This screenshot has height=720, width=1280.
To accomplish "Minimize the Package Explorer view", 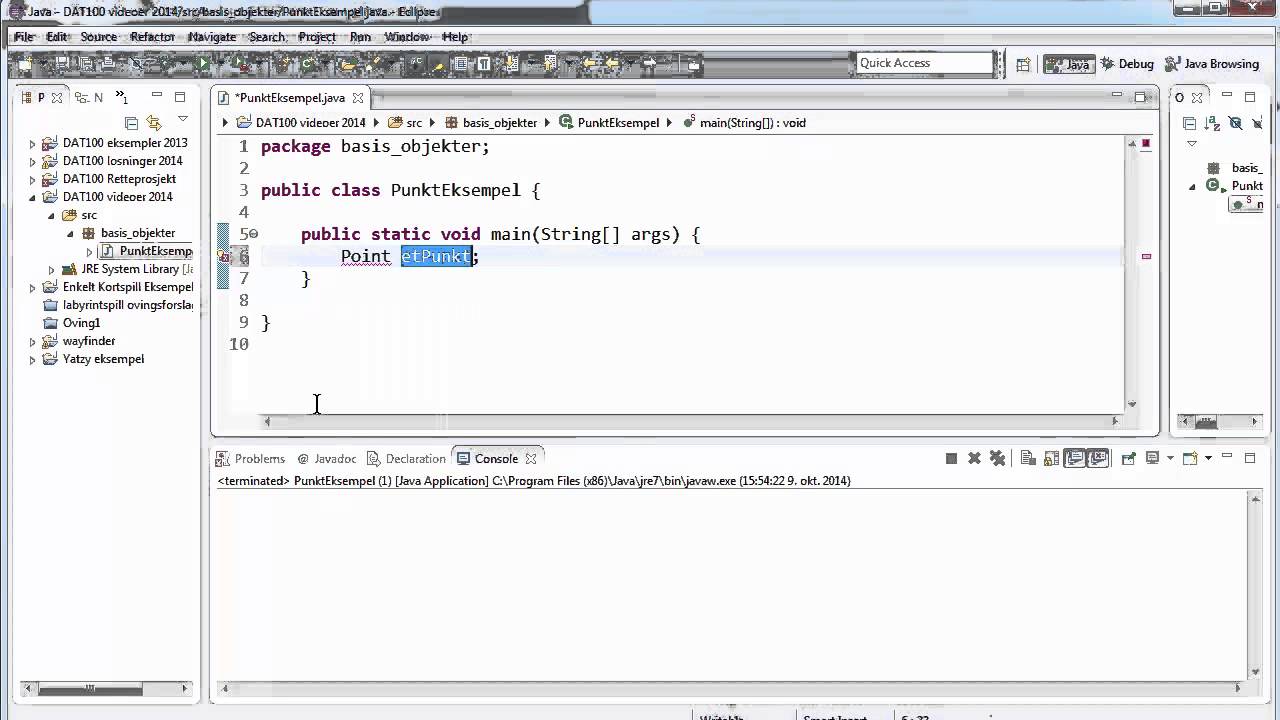I will (x=157, y=97).
